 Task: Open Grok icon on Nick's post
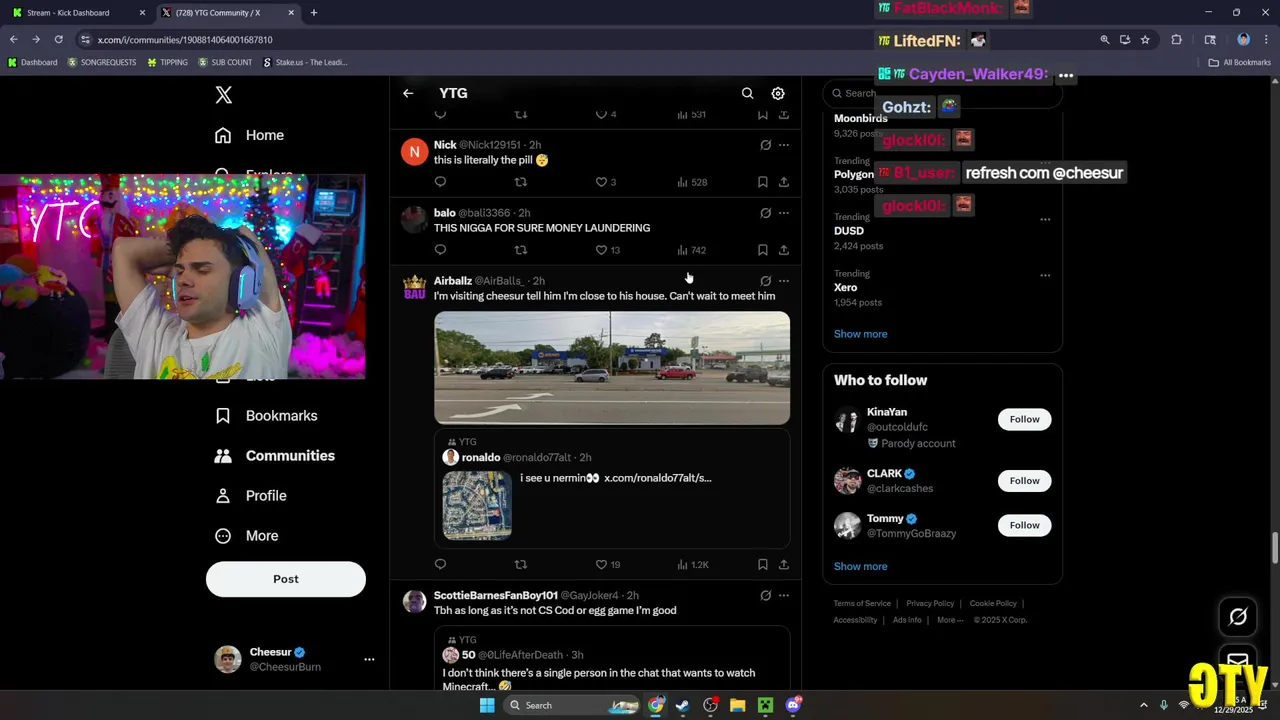click(765, 145)
